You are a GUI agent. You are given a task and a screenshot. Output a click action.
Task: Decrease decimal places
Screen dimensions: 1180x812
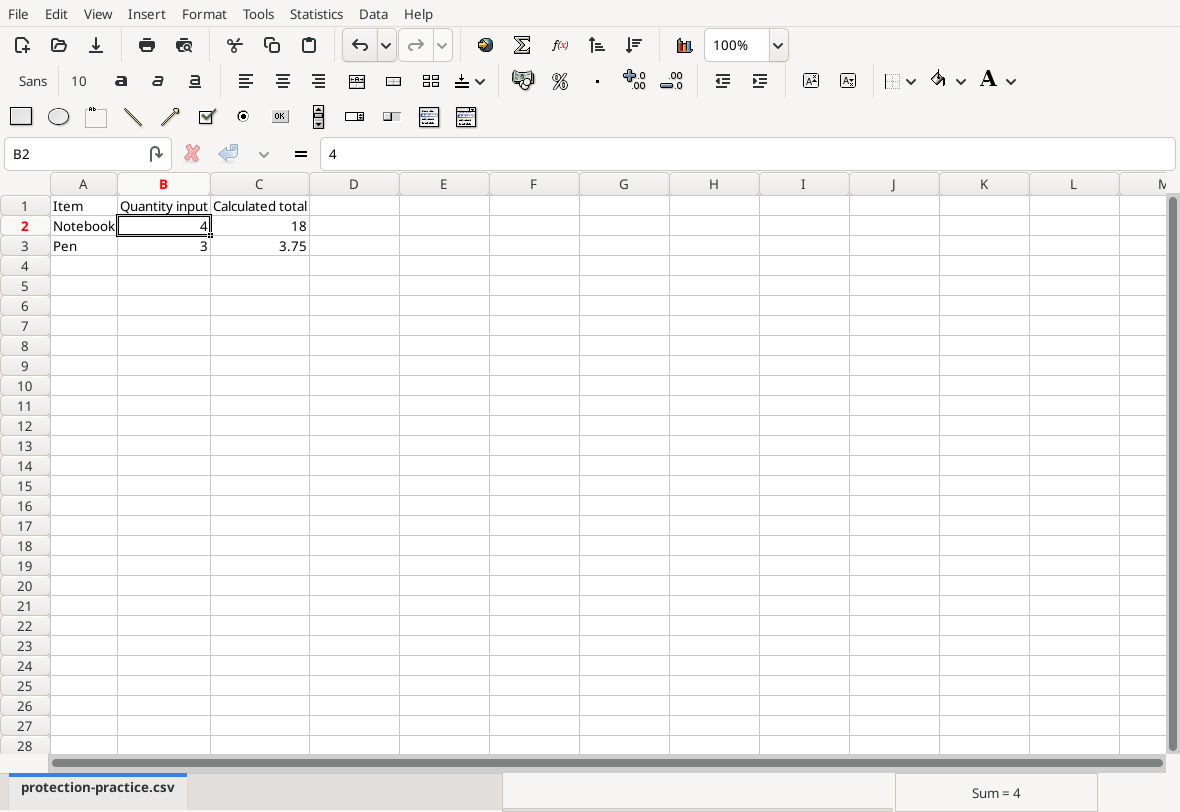pos(671,81)
